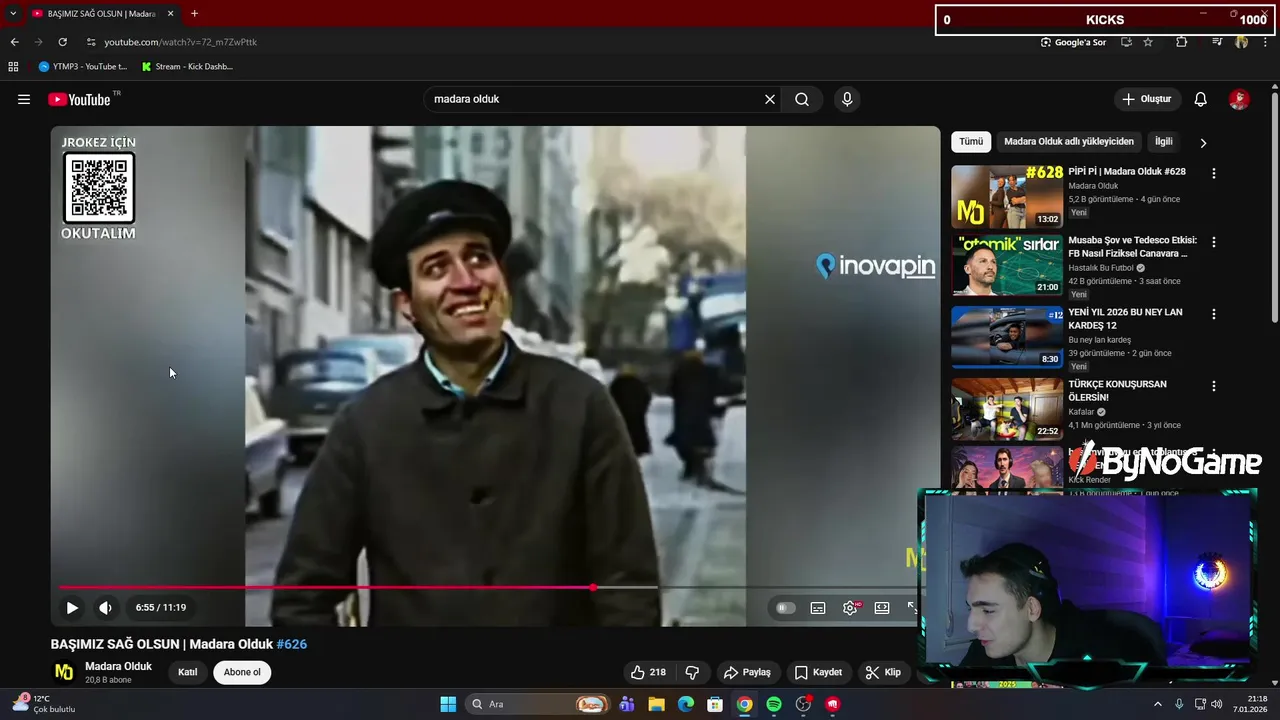
Task: Open OBS Studio from taskbar
Action: (803, 704)
